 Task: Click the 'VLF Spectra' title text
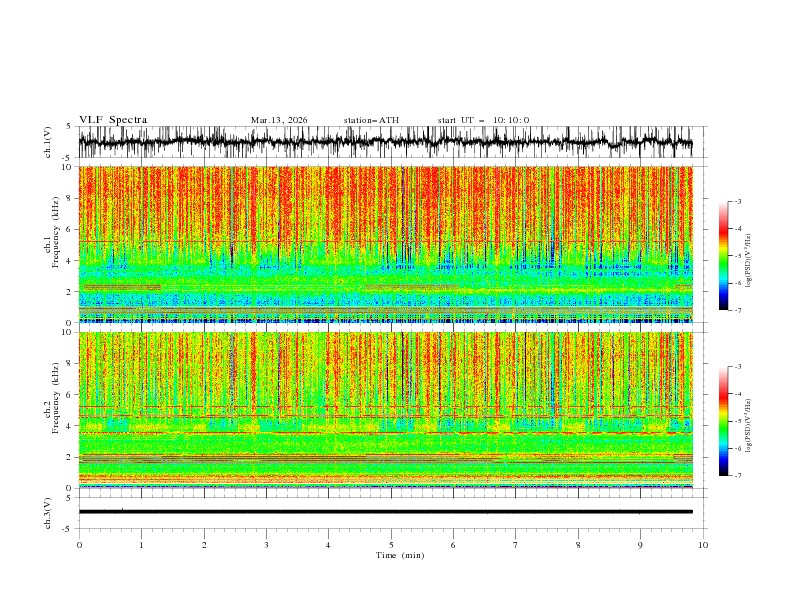[113, 120]
